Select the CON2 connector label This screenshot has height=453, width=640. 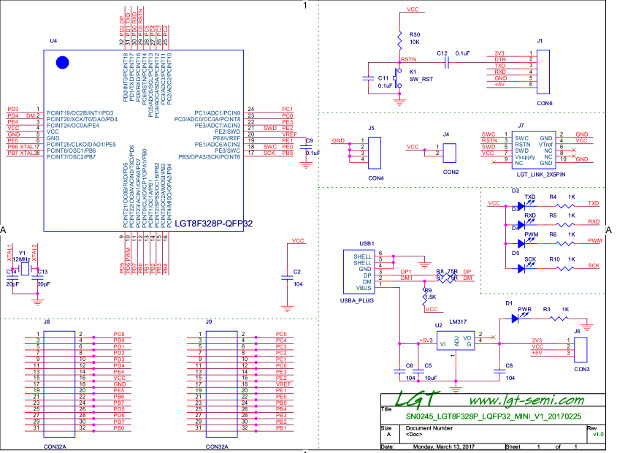[451, 172]
